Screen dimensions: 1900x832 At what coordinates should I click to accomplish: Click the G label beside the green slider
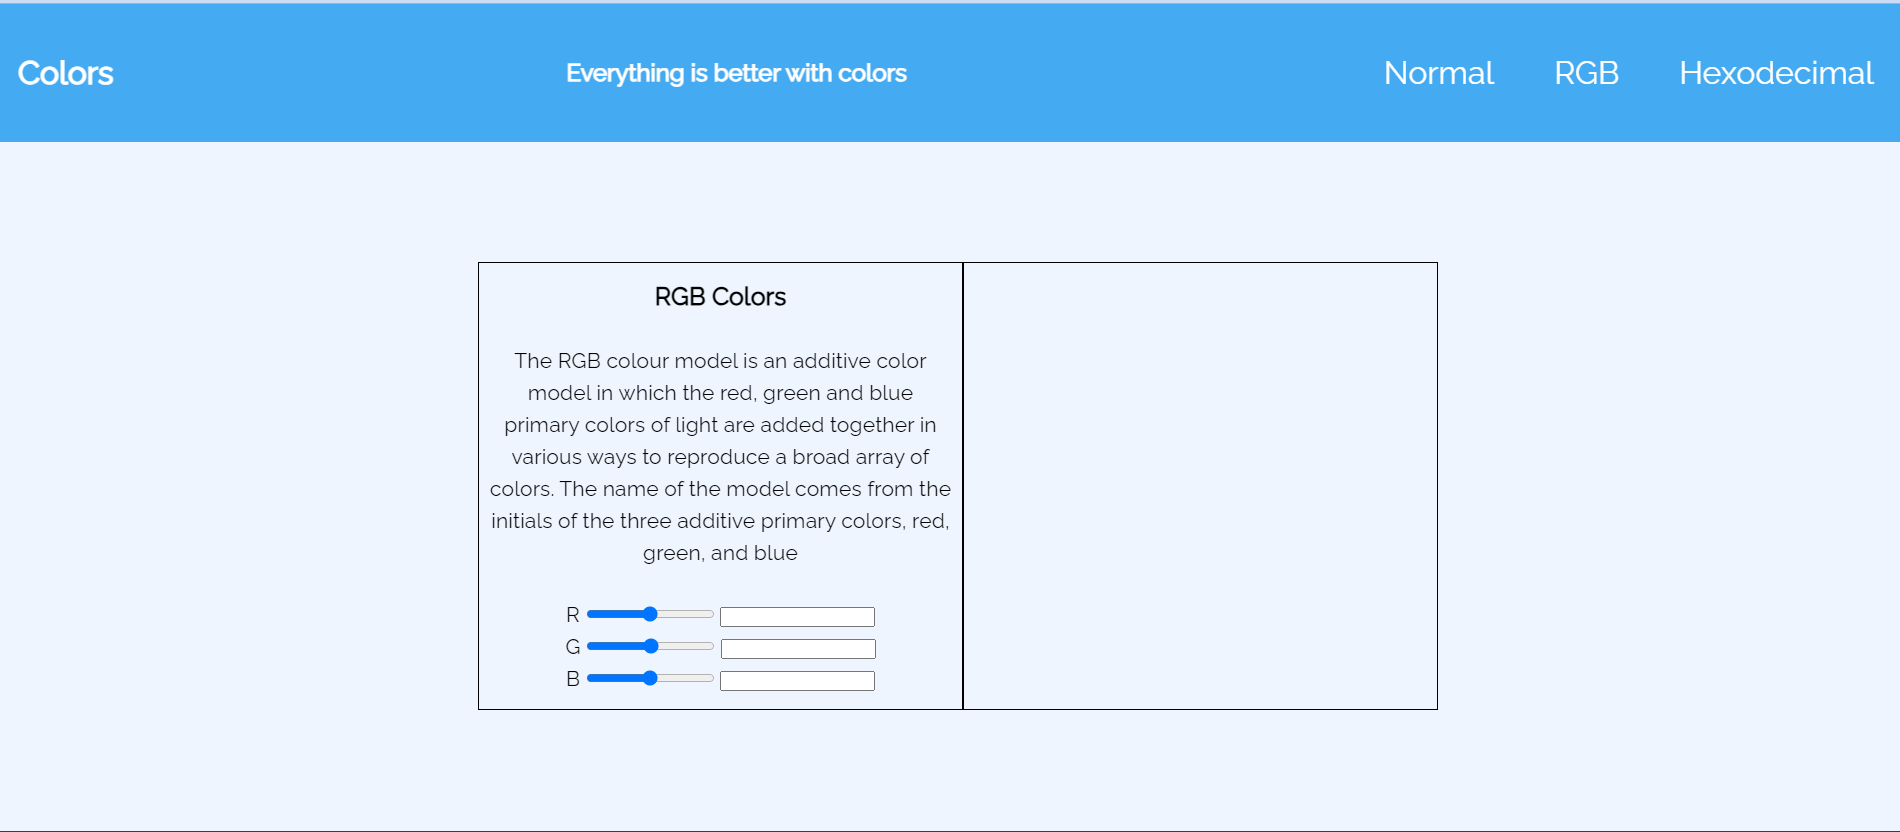[572, 647]
